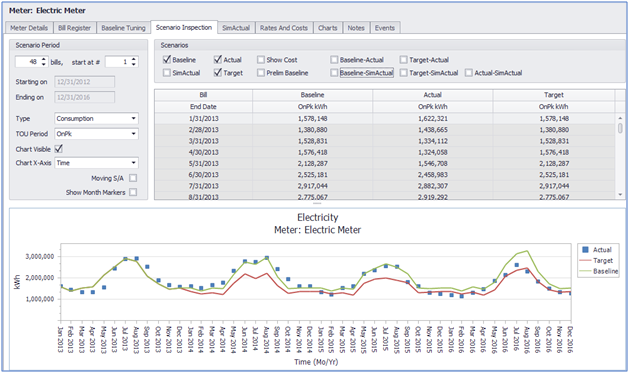Click the Bill column header
630x373 pixels.
pos(203,95)
